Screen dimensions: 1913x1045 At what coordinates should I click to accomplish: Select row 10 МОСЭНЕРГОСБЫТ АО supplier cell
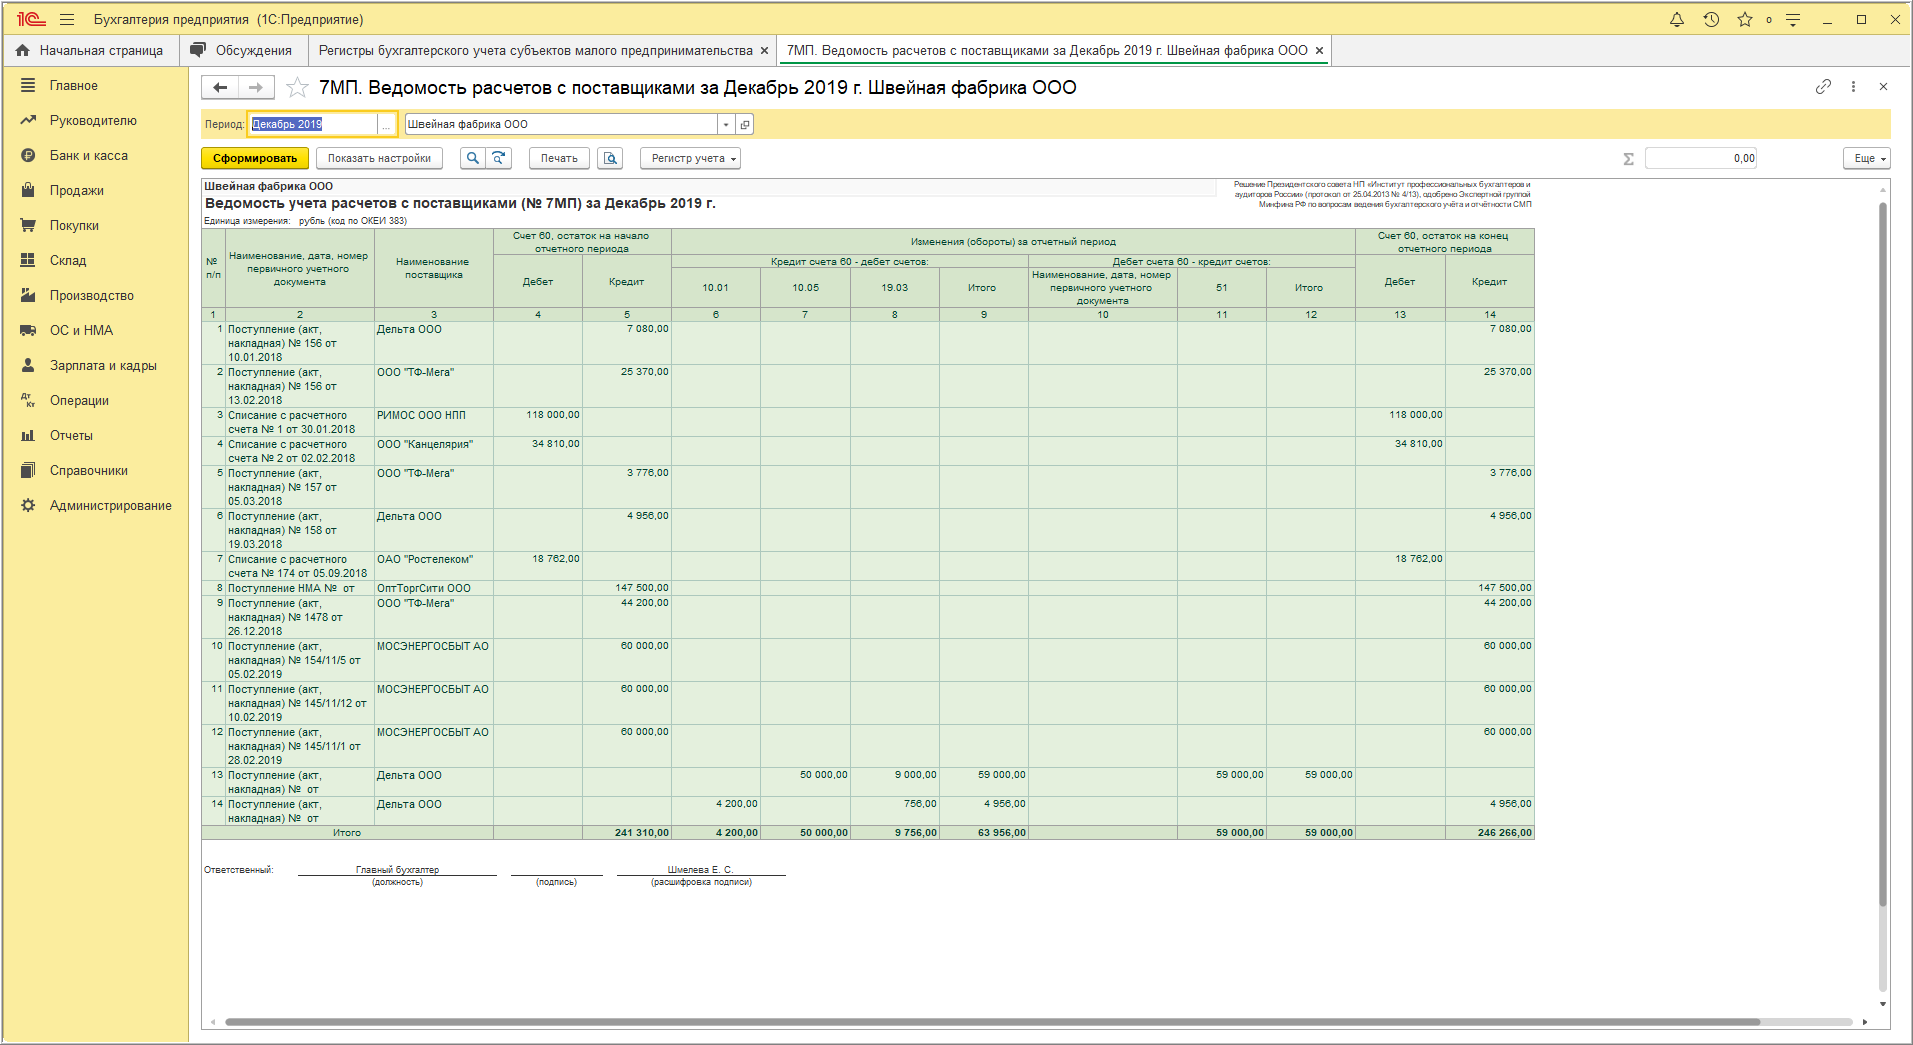click(x=434, y=660)
